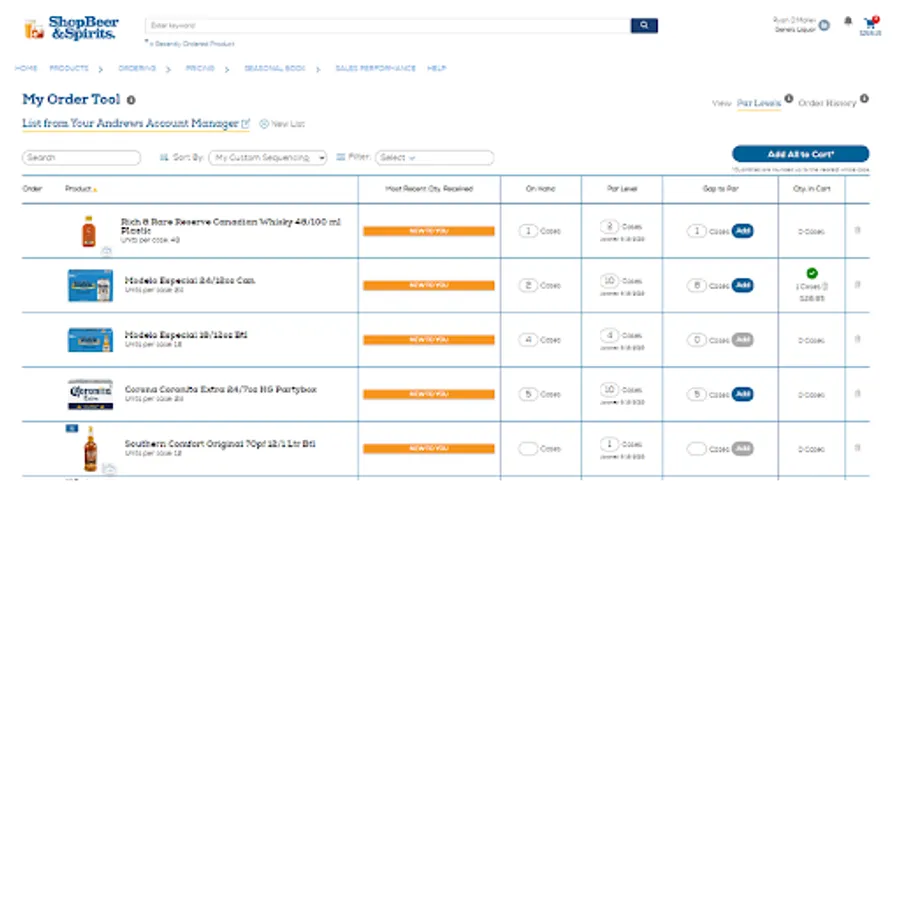The image size is (900, 900).
Task: Open the Sort By My Custom Sequencing dropdown
Action: (x=268, y=158)
